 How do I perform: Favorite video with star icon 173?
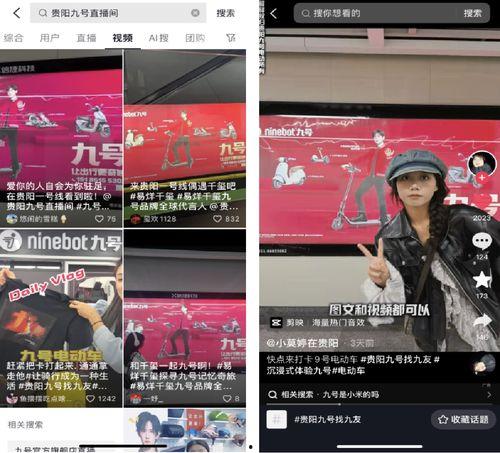pyautogui.click(x=482, y=279)
